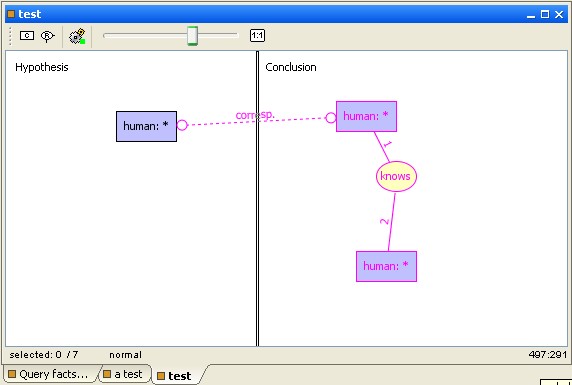Click the zoom slider thumb

[193, 36]
